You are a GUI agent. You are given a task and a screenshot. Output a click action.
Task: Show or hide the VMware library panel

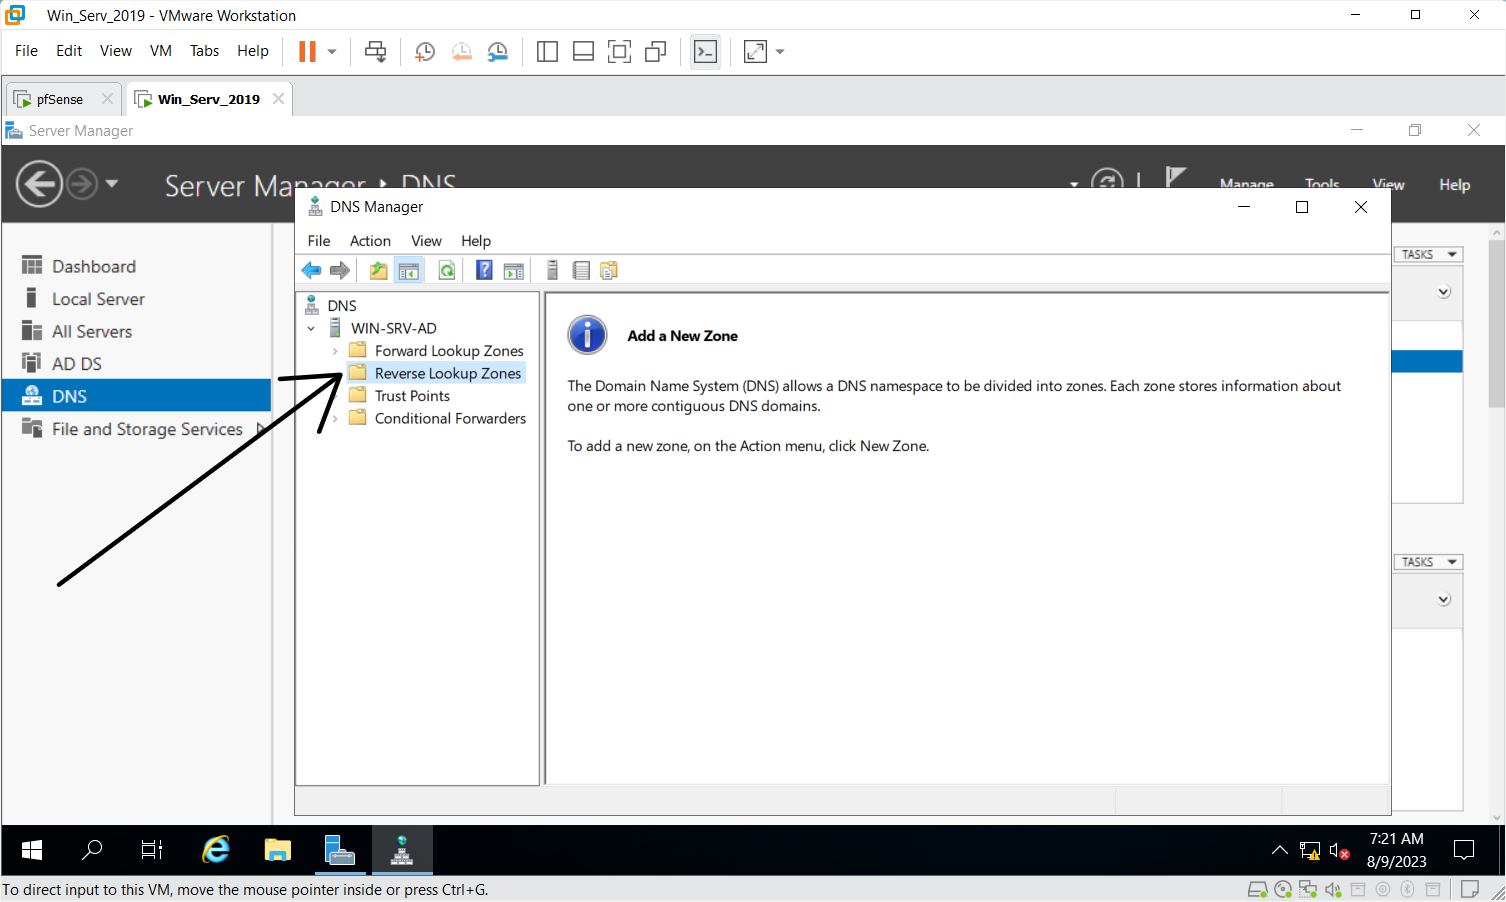[547, 51]
